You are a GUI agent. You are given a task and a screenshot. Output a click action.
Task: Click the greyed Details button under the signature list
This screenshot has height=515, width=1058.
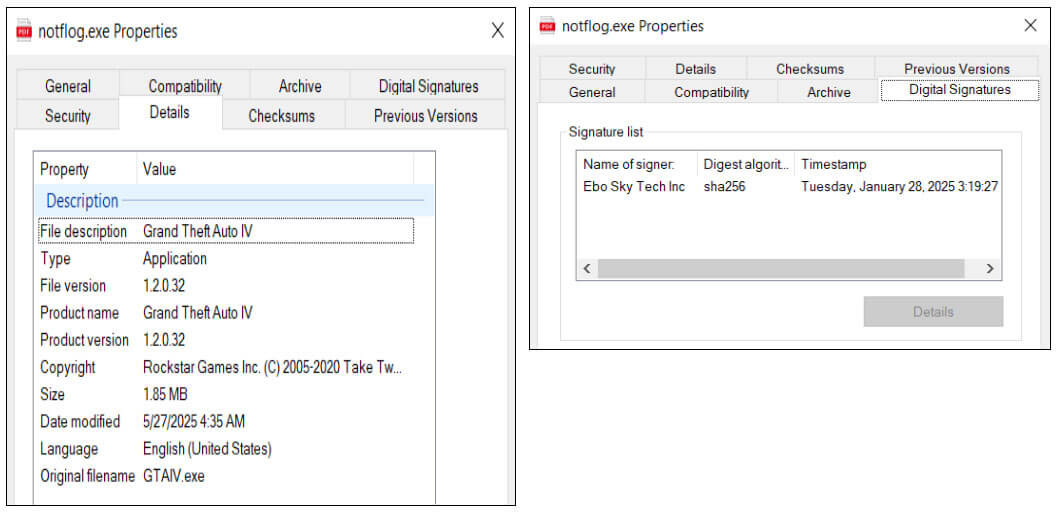coord(933,312)
